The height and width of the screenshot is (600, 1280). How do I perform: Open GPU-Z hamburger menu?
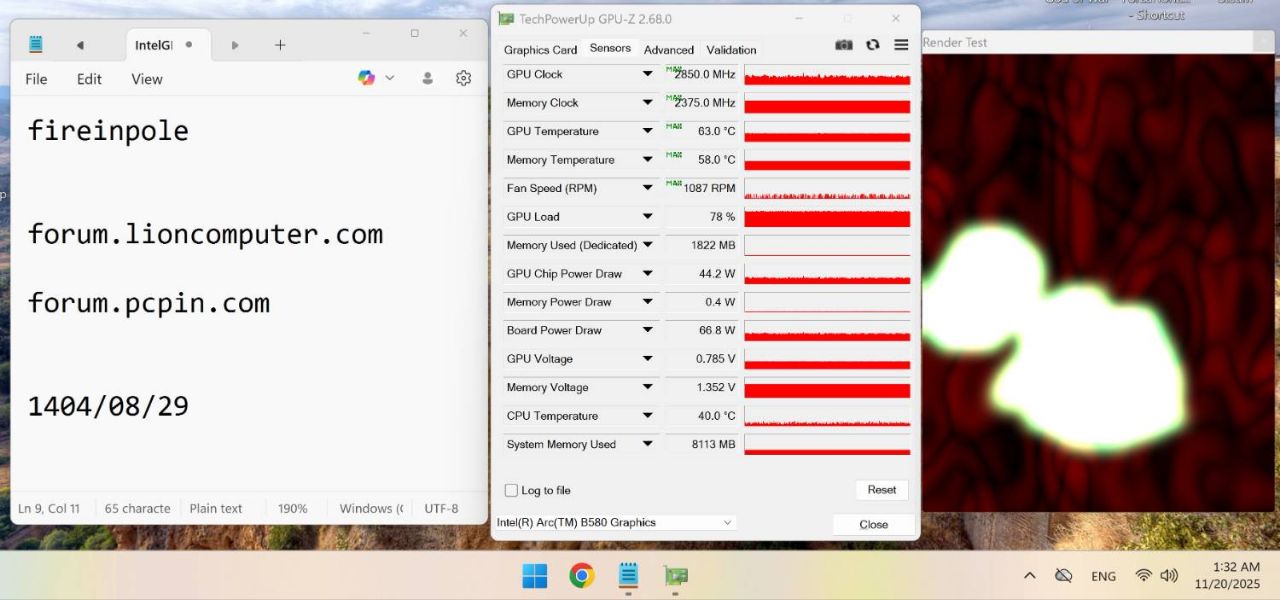click(901, 45)
